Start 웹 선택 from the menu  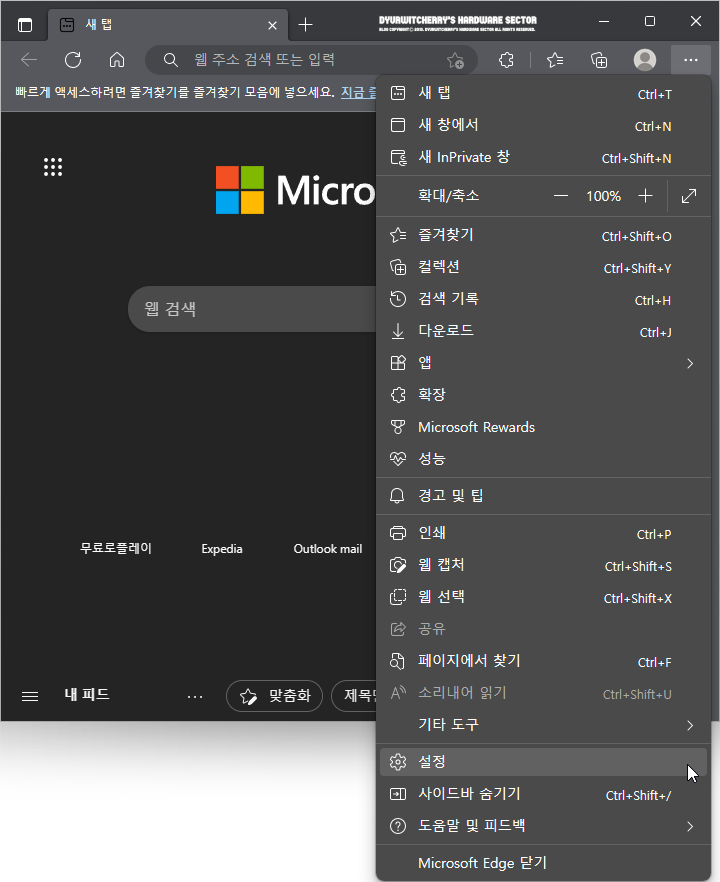tap(543, 597)
